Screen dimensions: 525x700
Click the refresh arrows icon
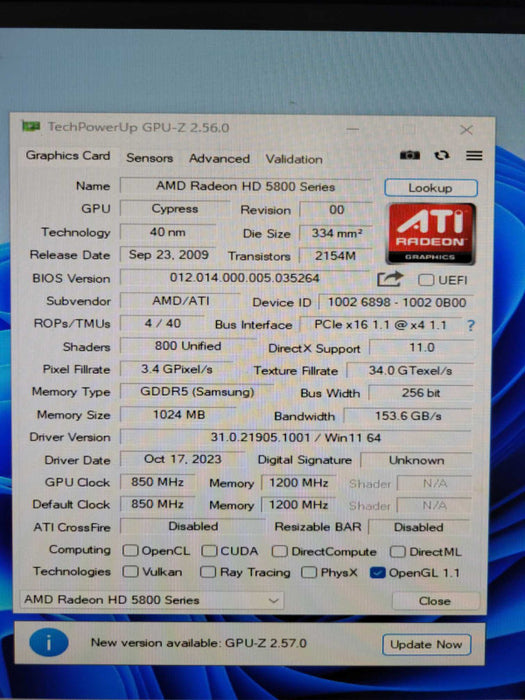(442, 155)
